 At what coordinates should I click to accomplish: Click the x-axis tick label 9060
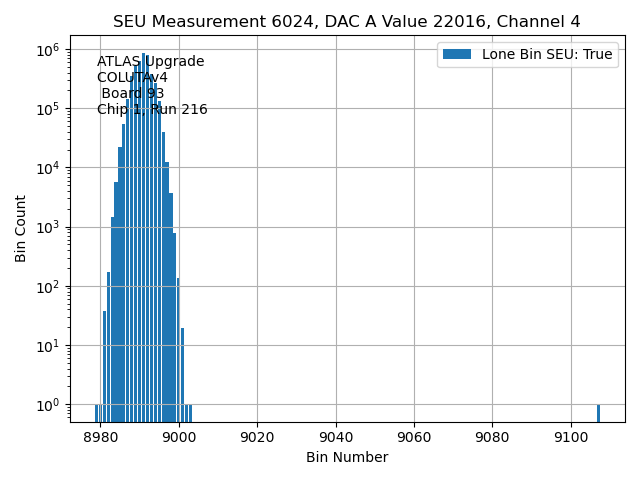point(414,438)
